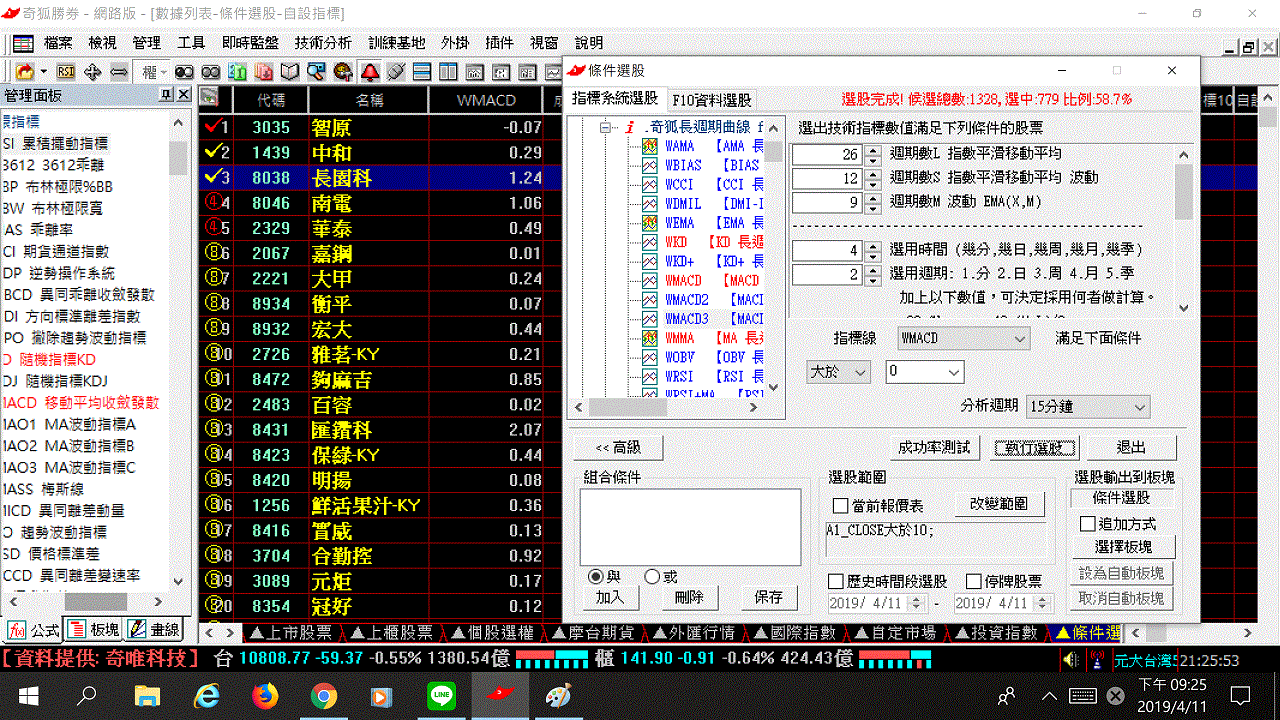Open the 即時監盤 menu
This screenshot has height=720, width=1280.
click(250, 43)
